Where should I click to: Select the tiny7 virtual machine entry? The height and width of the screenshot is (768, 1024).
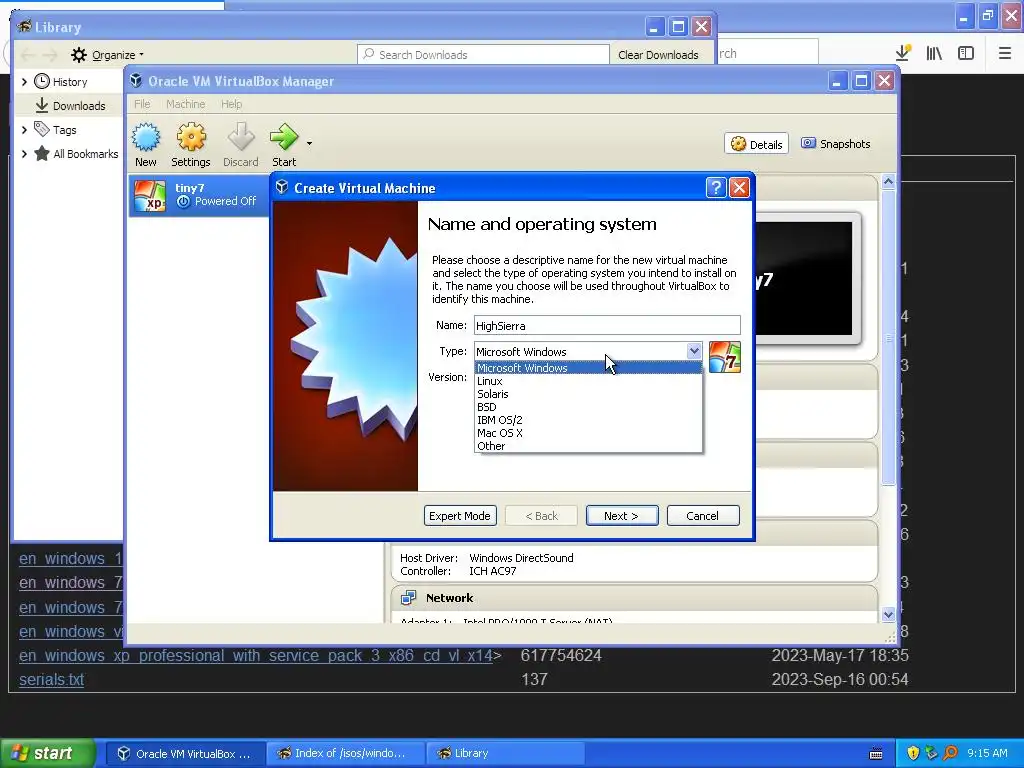coord(199,195)
